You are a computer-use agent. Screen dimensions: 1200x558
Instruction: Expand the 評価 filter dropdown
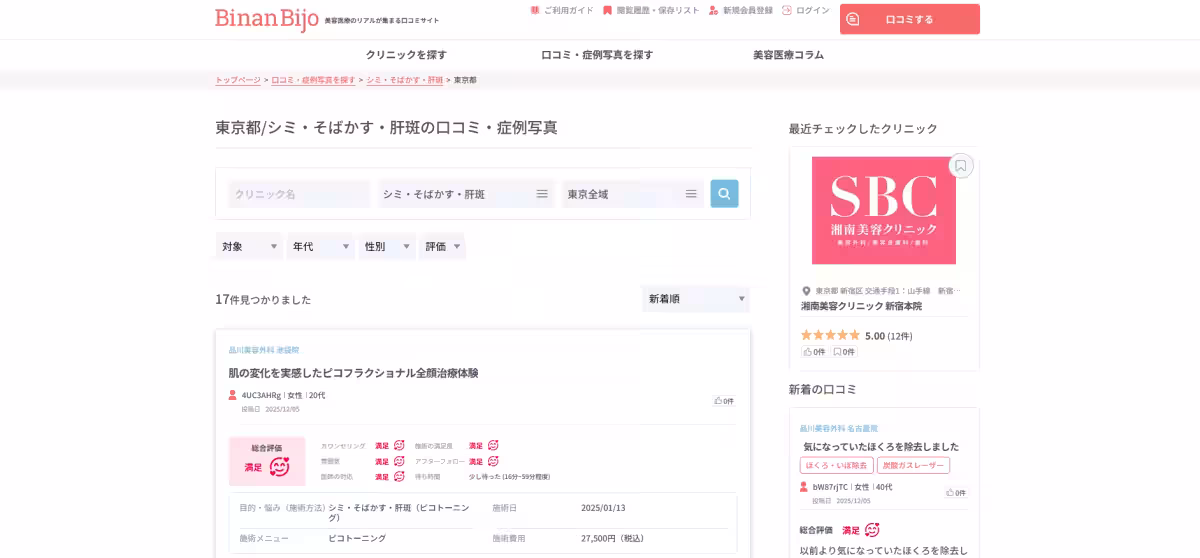click(x=442, y=246)
